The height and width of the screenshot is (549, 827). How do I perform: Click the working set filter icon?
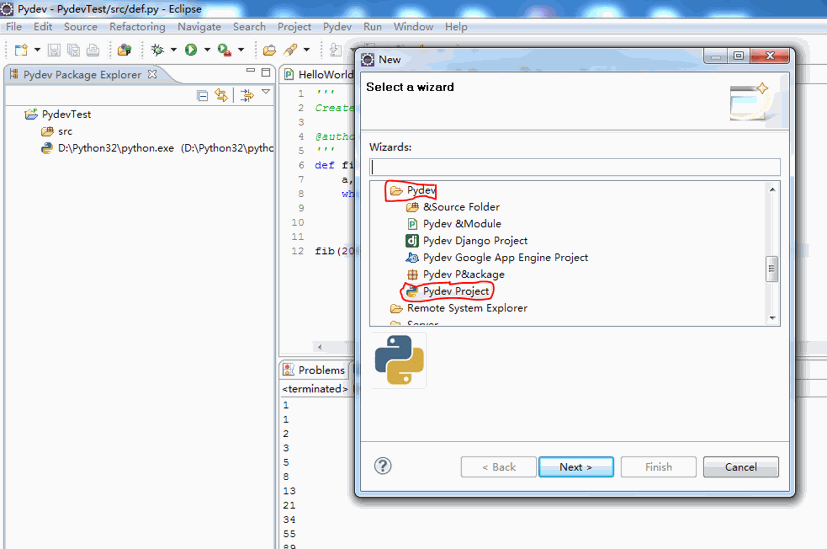pyautogui.click(x=246, y=95)
